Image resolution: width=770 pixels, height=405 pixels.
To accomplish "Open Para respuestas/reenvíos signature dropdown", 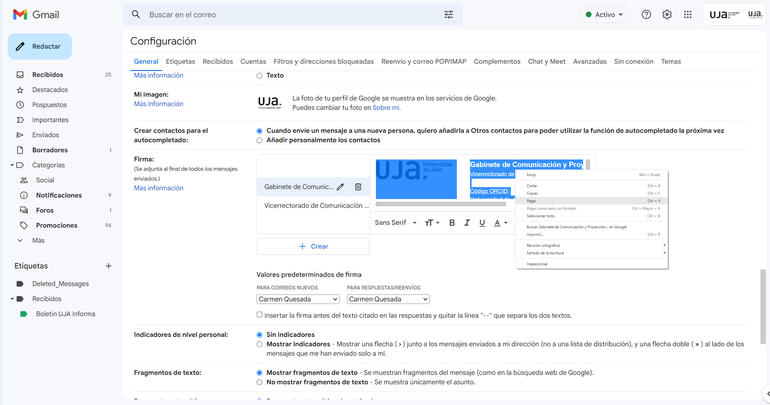I will pyautogui.click(x=388, y=299).
